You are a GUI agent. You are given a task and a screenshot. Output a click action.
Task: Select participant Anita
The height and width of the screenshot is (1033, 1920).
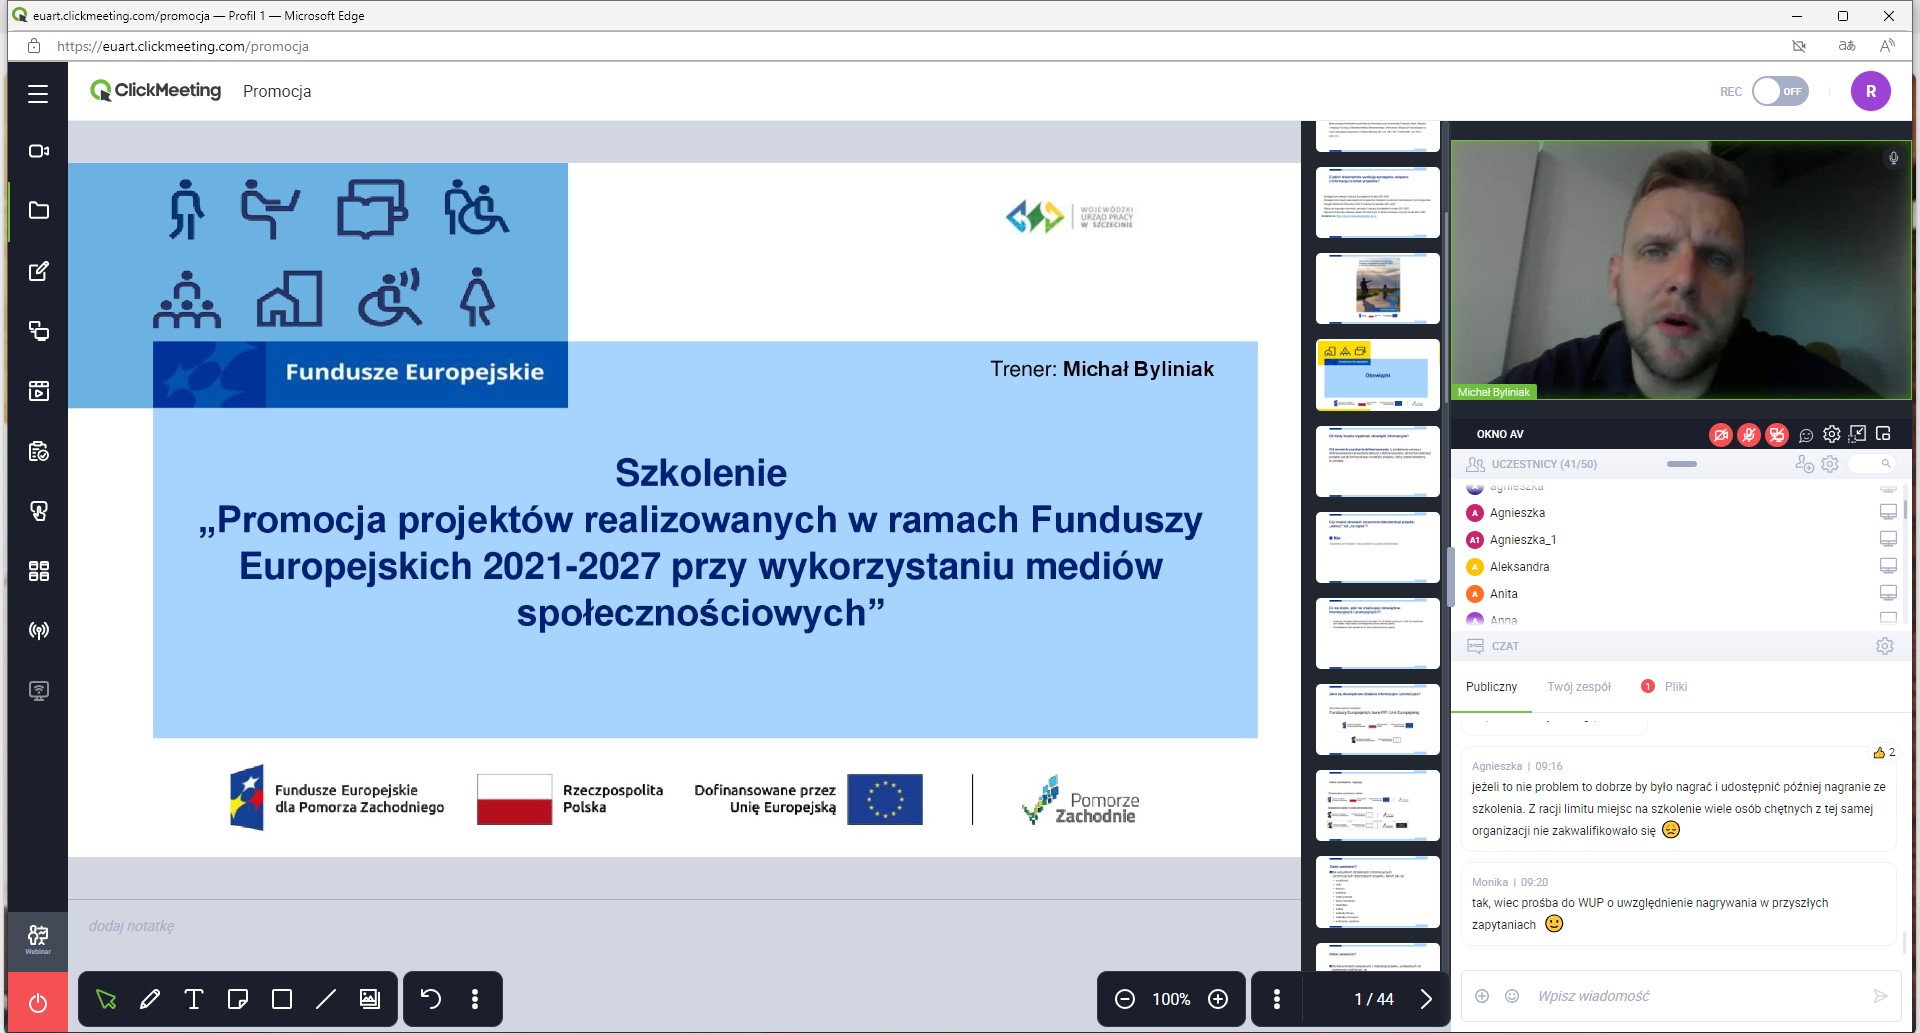pyautogui.click(x=1504, y=594)
